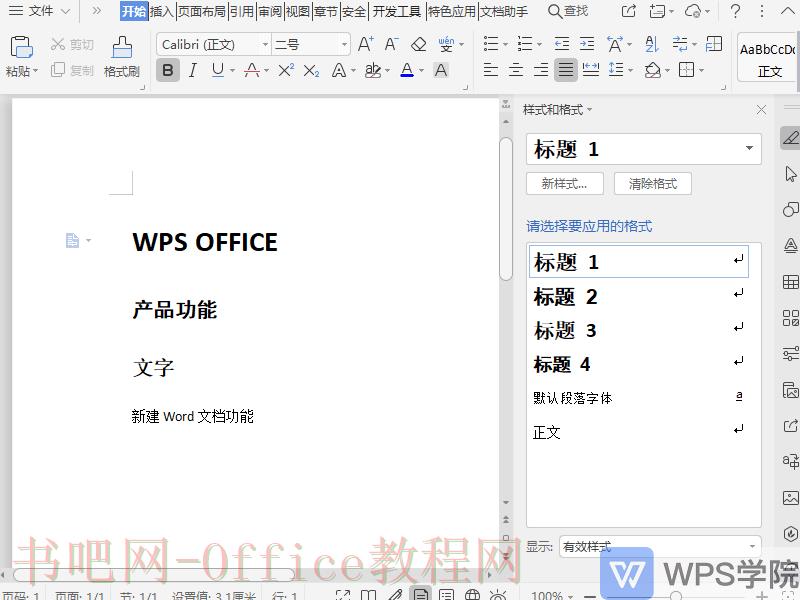Toggle Strikethrough formatting
800x600 pixels.
click(x=252, y=70)
